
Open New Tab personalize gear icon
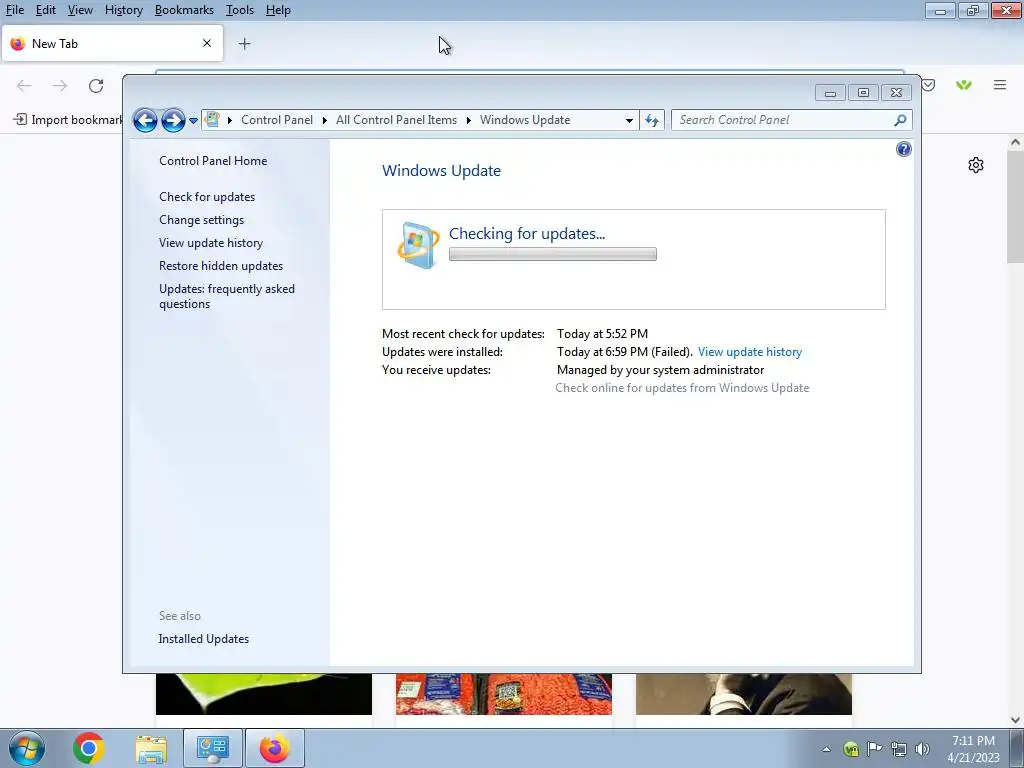pos(976,165)
